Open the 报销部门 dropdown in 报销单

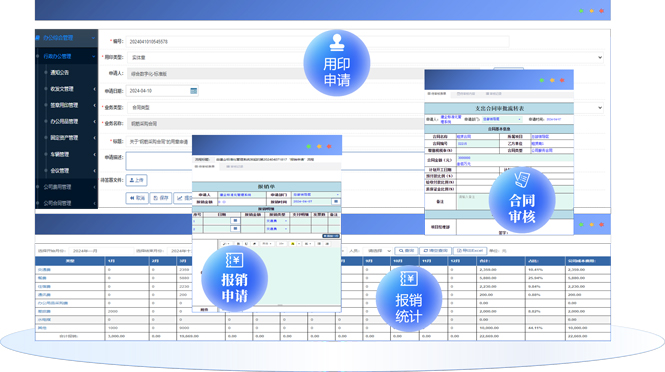(x=316, y=195)
